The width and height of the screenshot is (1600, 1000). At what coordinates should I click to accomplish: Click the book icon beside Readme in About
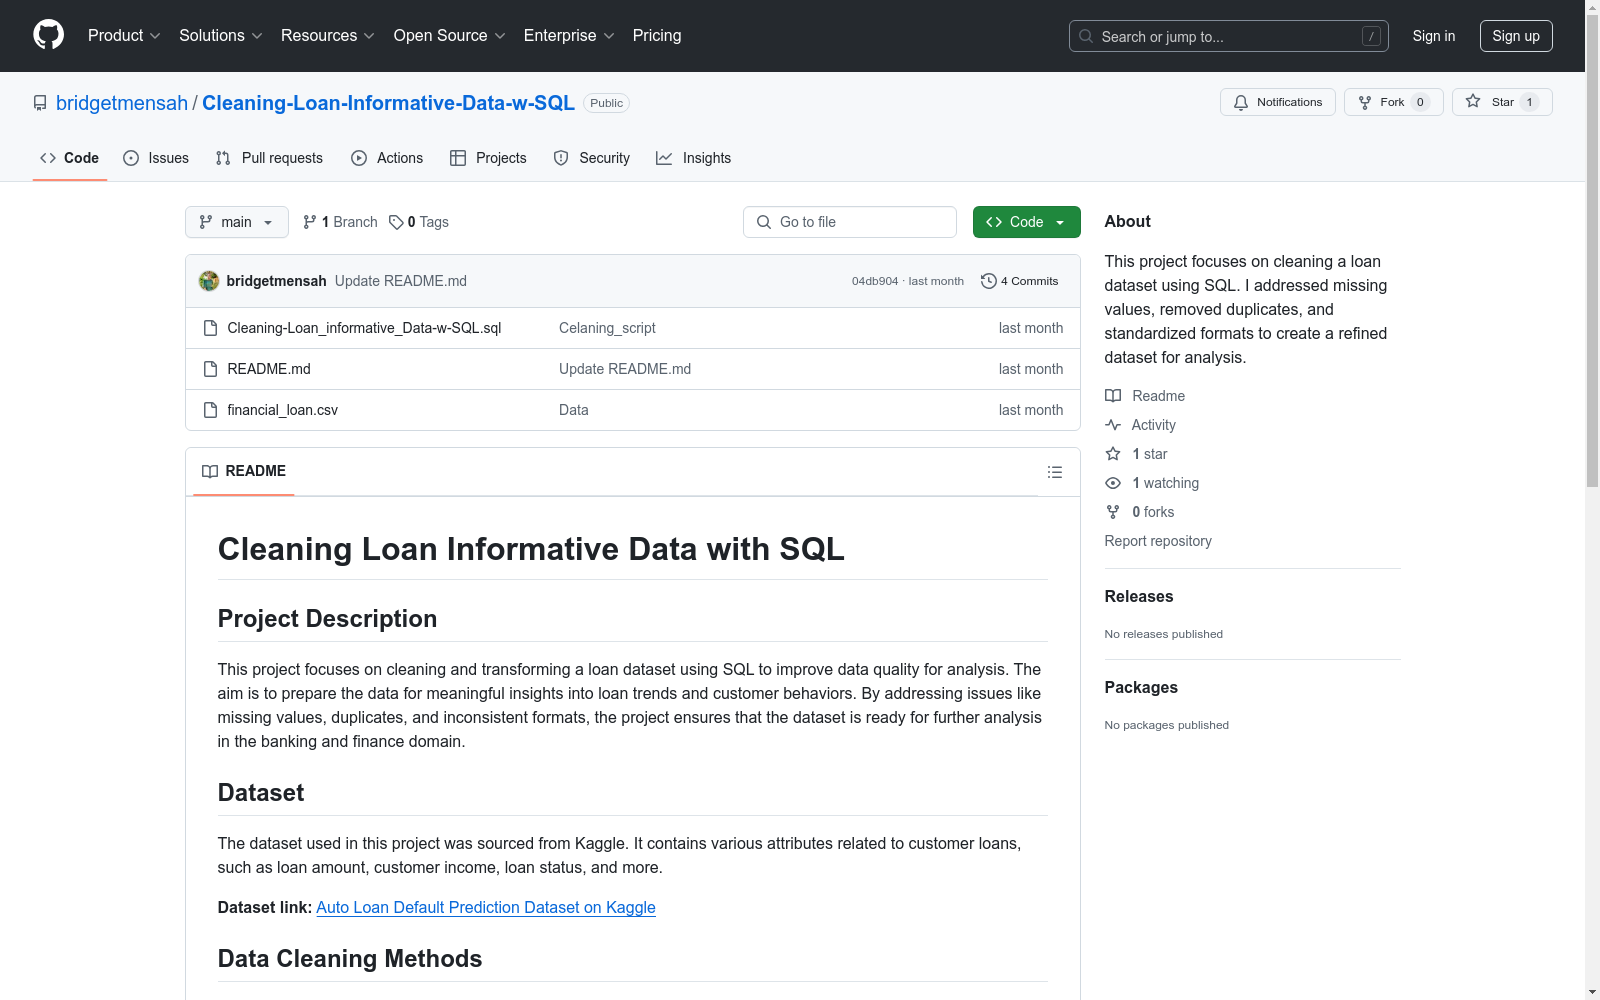pyautogui.click(x=1113, y=396)
